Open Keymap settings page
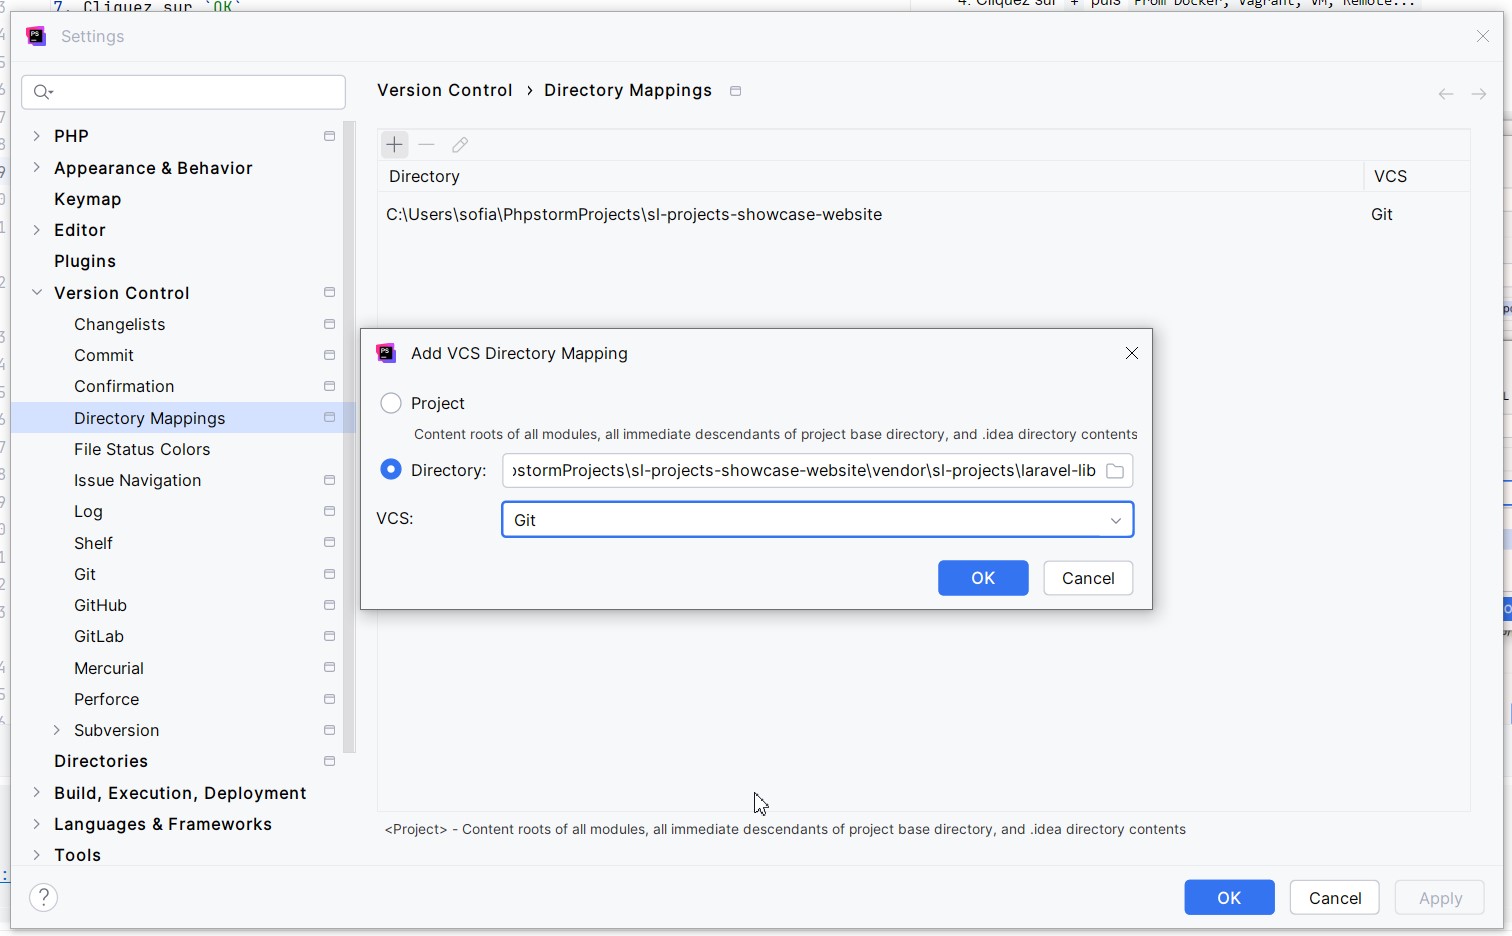 pyautogui.click(x=88, y=199)
